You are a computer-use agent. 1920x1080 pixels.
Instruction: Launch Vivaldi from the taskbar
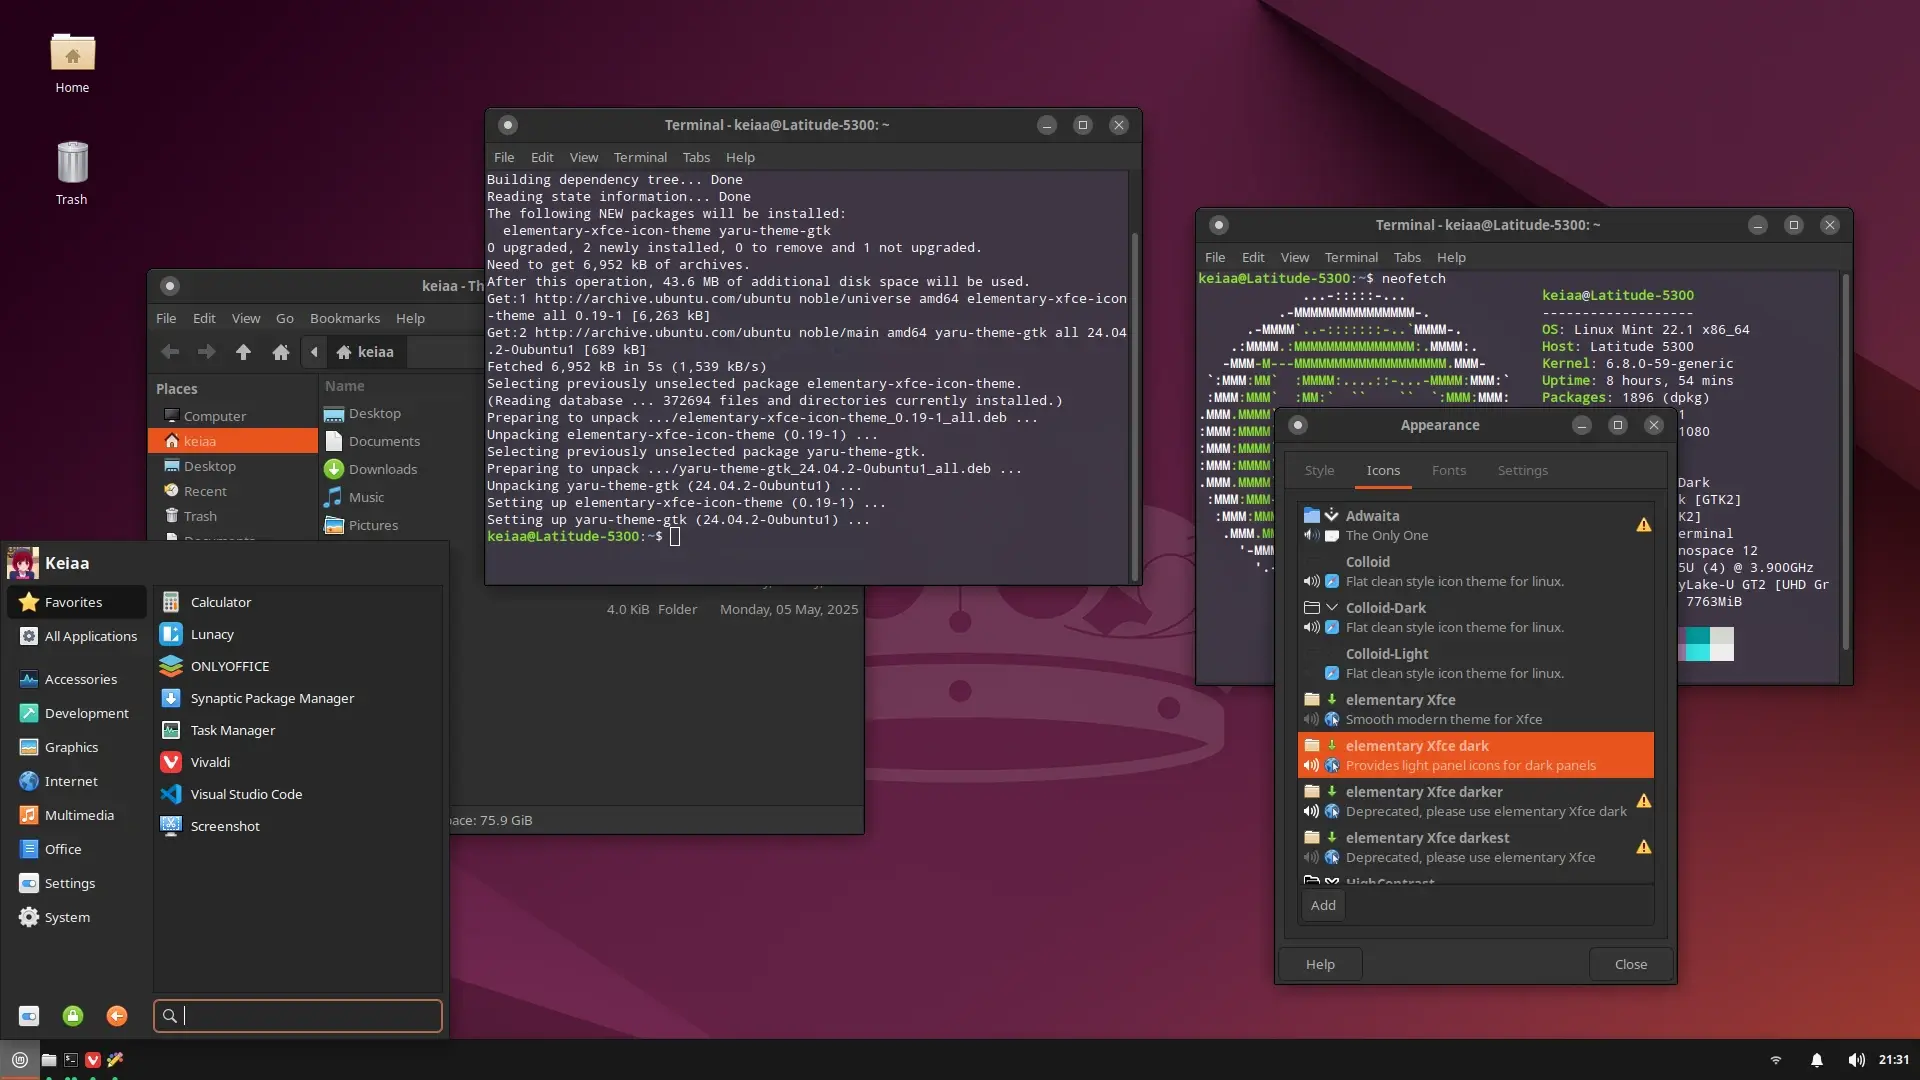pyautogui.click(x=93, y=1060)
